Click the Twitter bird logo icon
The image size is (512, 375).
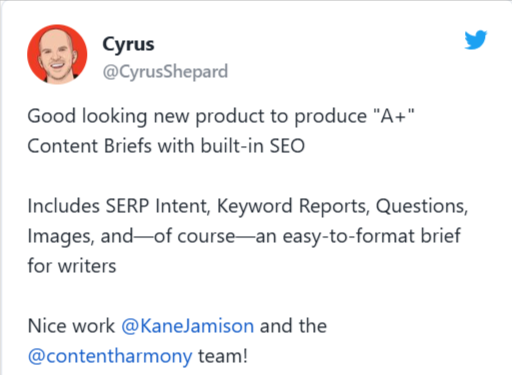pos(476,40)
